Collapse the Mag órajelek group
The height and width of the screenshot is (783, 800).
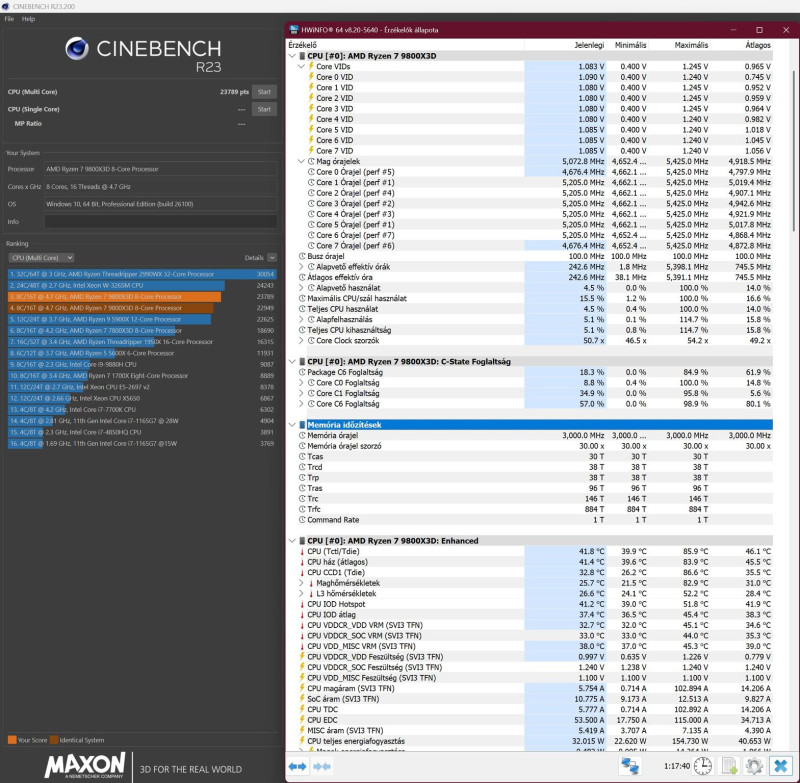click(x=301, y=161)
